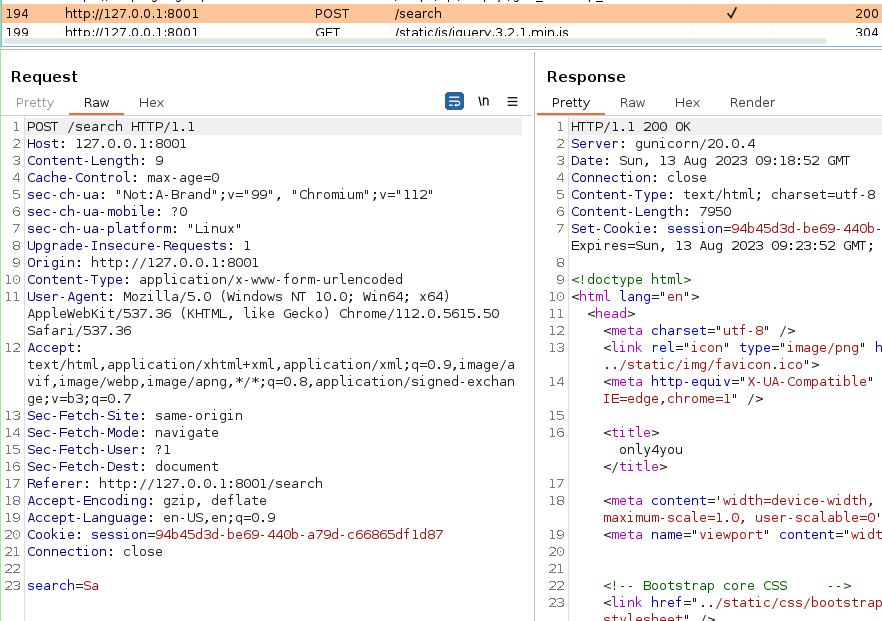The height and width of the screenshot is (621, 882).
Task: Select the Raw tab in Request panel
Action: [x=97, y=103]
